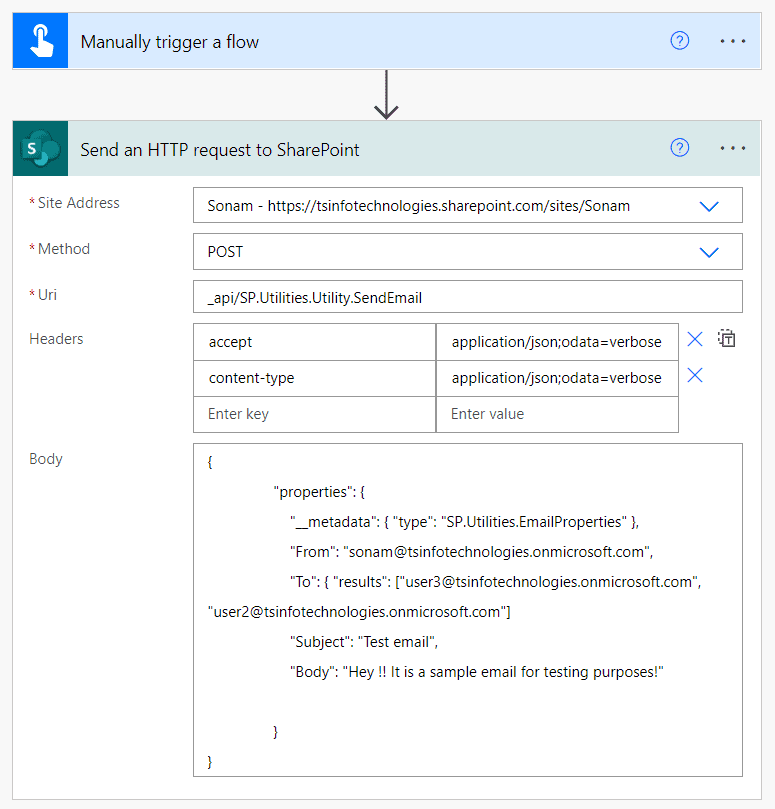Screen dimensions: 775x809
Task: Click the SharePoint connector icon
Action: 41,149
